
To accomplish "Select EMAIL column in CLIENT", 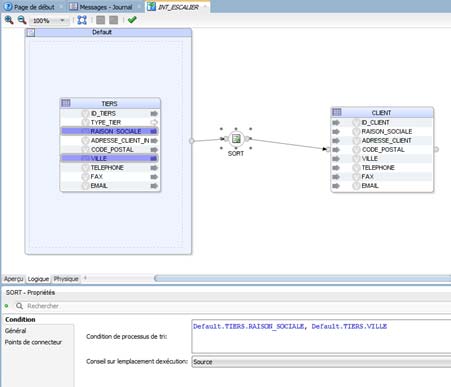I will (382, 186).
